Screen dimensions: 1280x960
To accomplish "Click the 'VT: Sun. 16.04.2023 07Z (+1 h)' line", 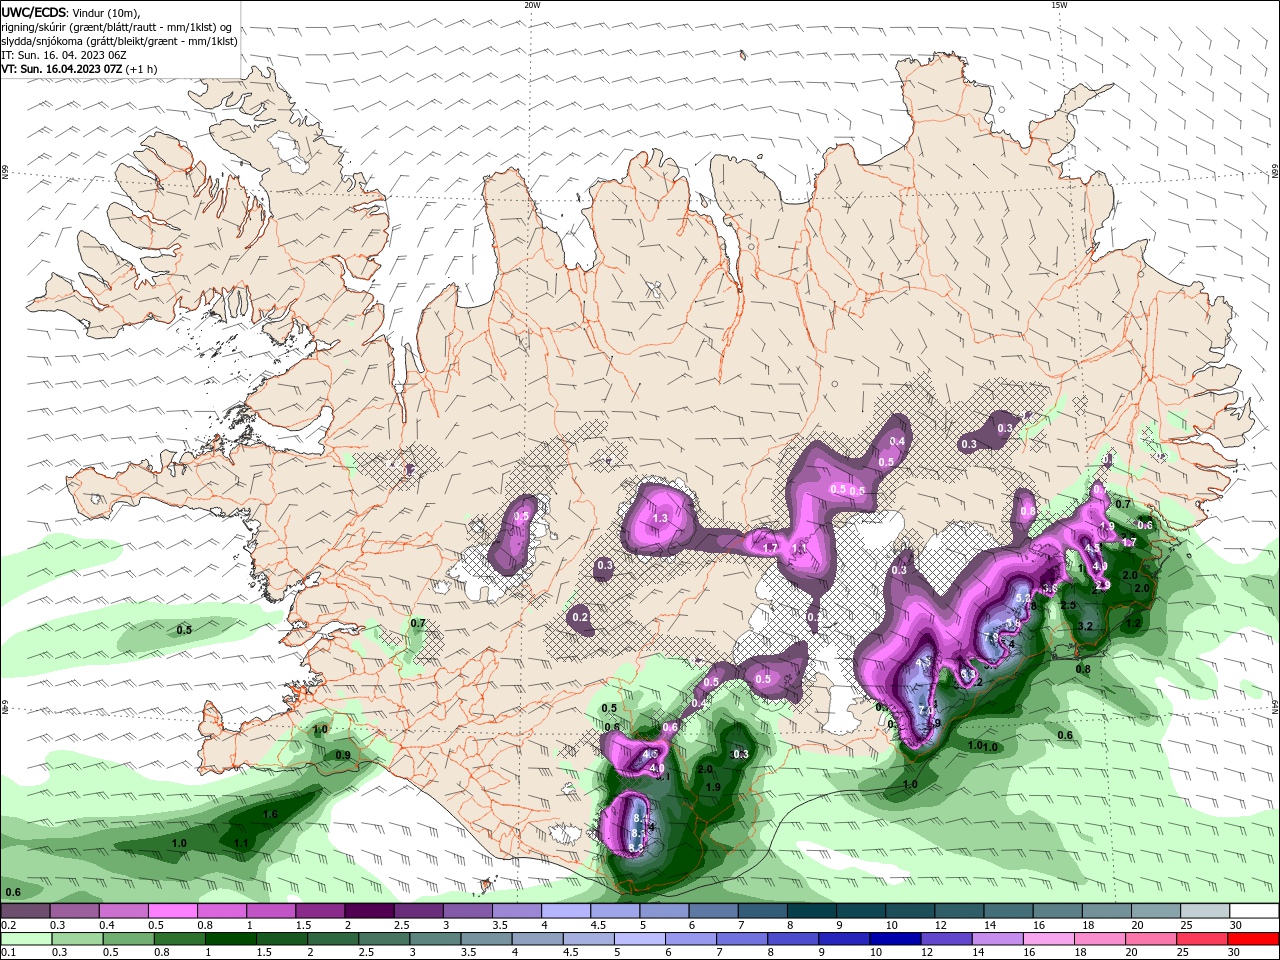I will point(79,69).
